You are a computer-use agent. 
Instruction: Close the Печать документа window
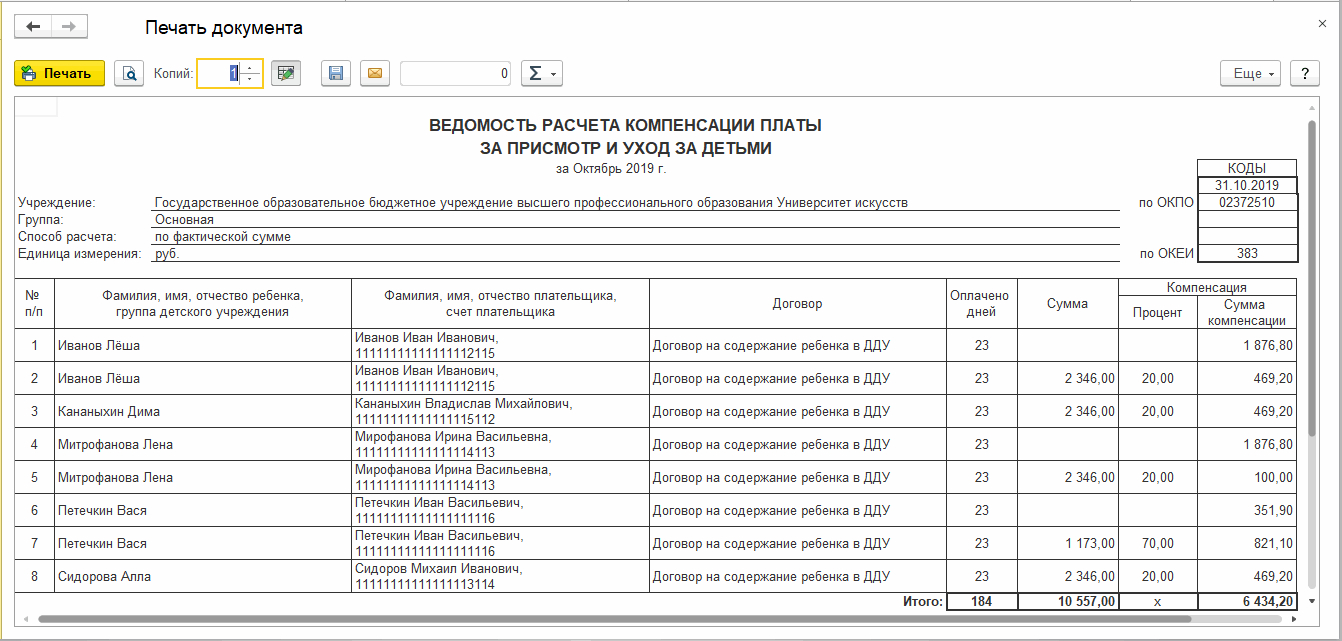1322,22
